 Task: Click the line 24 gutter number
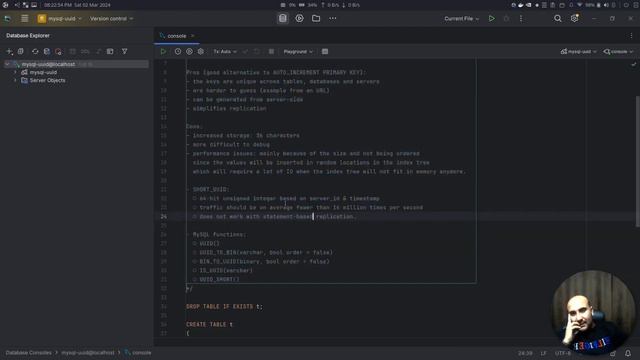pyautogui.click(x=163, y=216)
